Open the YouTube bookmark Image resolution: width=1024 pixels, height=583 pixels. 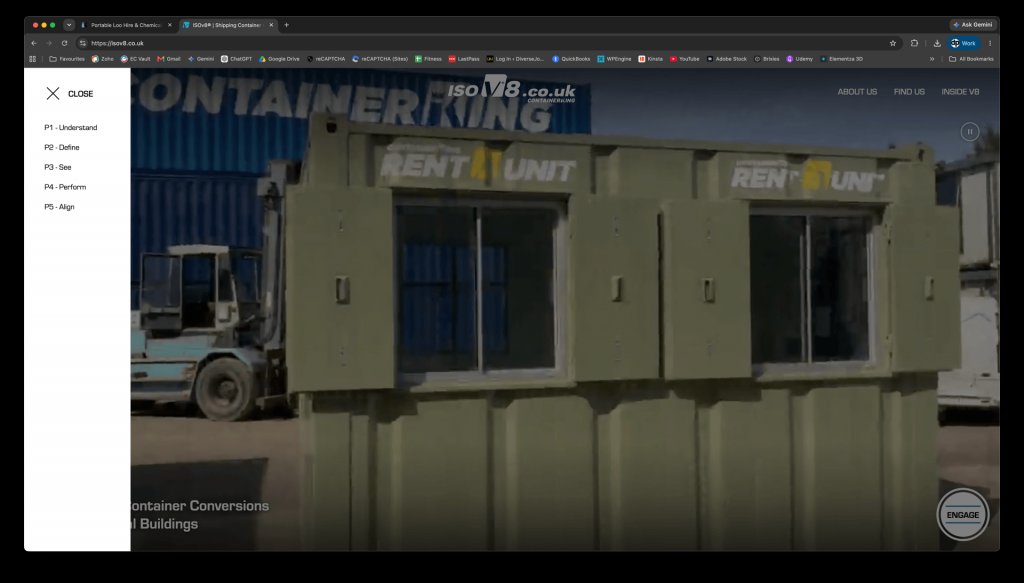click(685, 59)
